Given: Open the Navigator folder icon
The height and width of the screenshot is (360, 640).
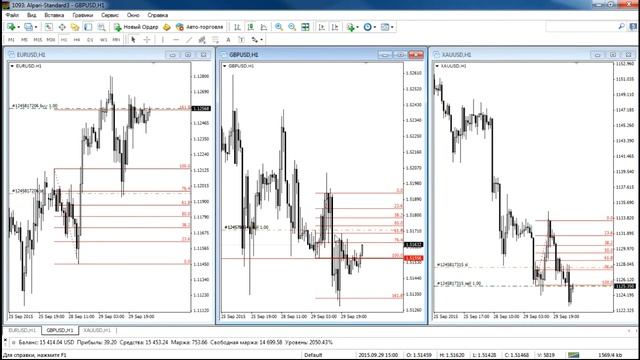Looking at the screenshot, I should pyautogui.click(x=75, y=27).
